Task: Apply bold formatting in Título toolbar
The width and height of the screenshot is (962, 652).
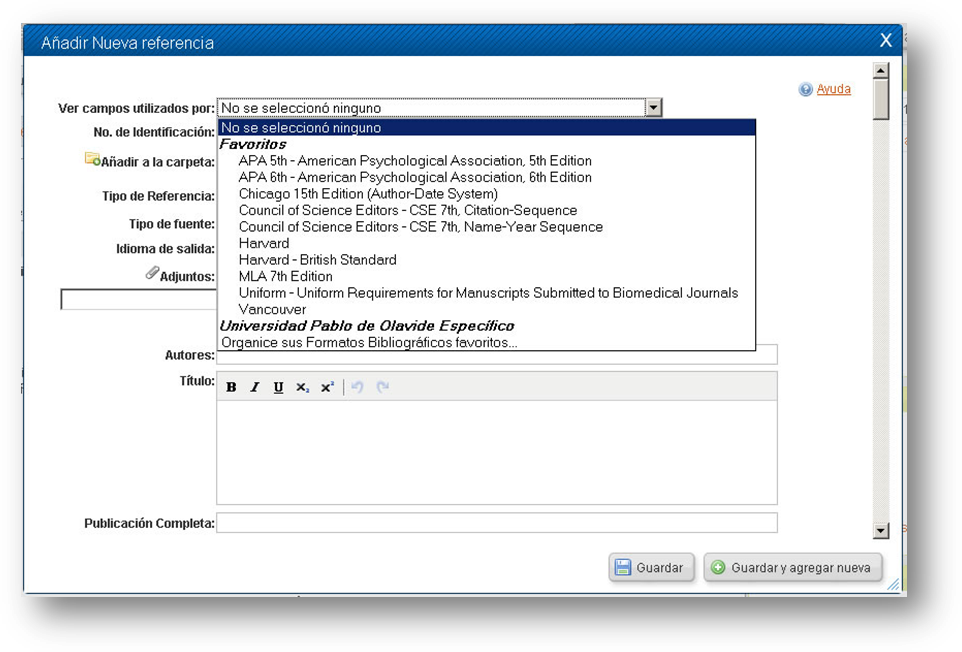Action: (x=231, y=387)
